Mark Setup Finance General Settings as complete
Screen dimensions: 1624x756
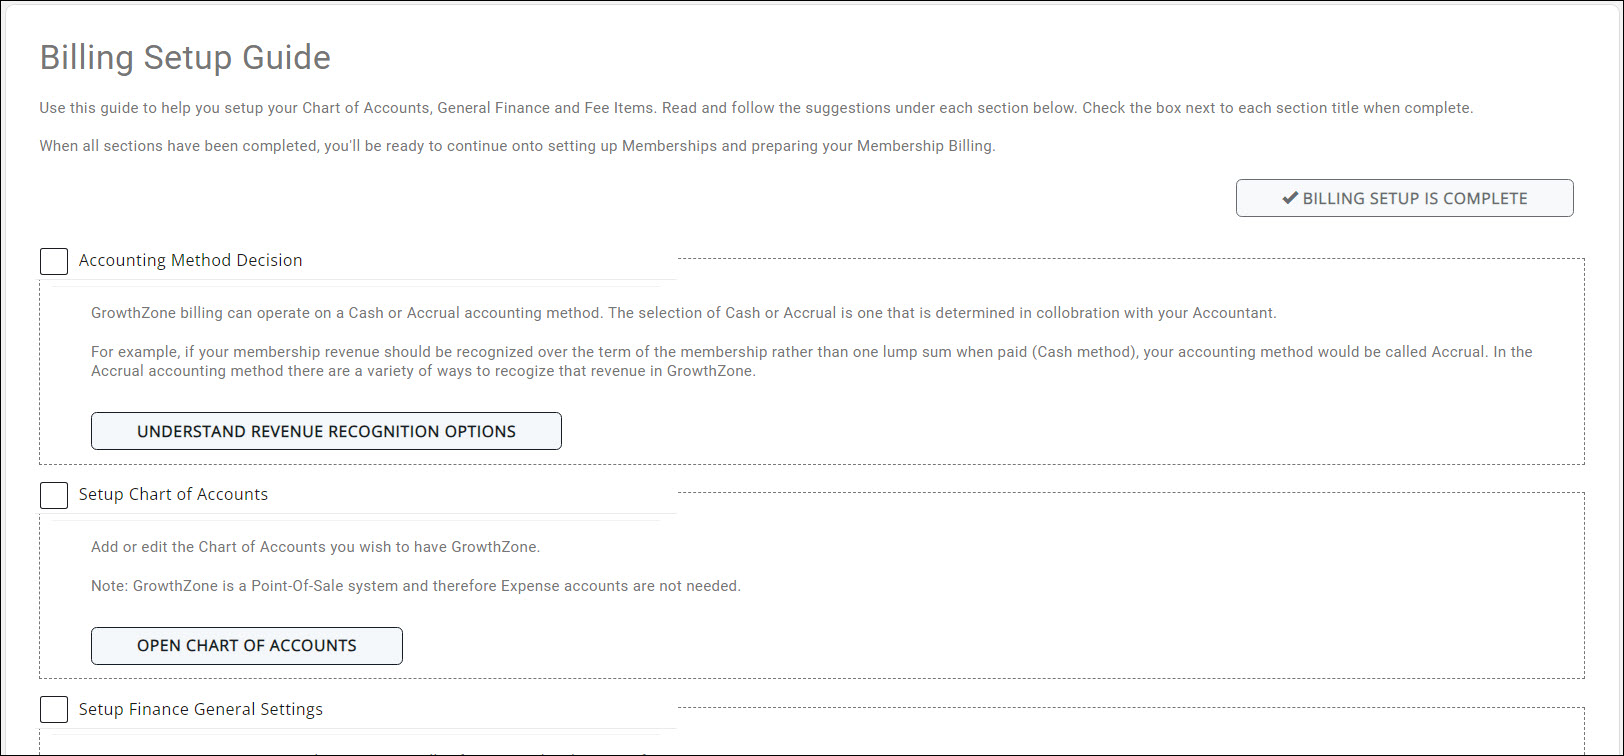54,710
